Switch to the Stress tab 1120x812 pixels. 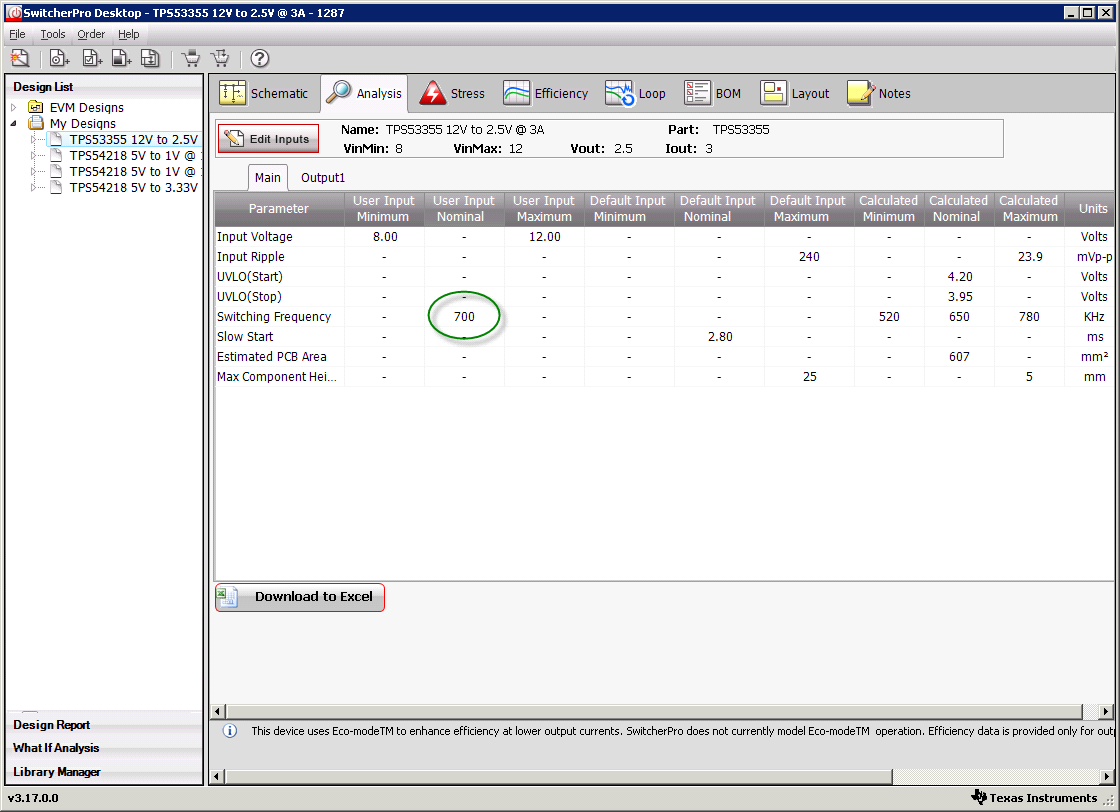(x=452, y=94)
